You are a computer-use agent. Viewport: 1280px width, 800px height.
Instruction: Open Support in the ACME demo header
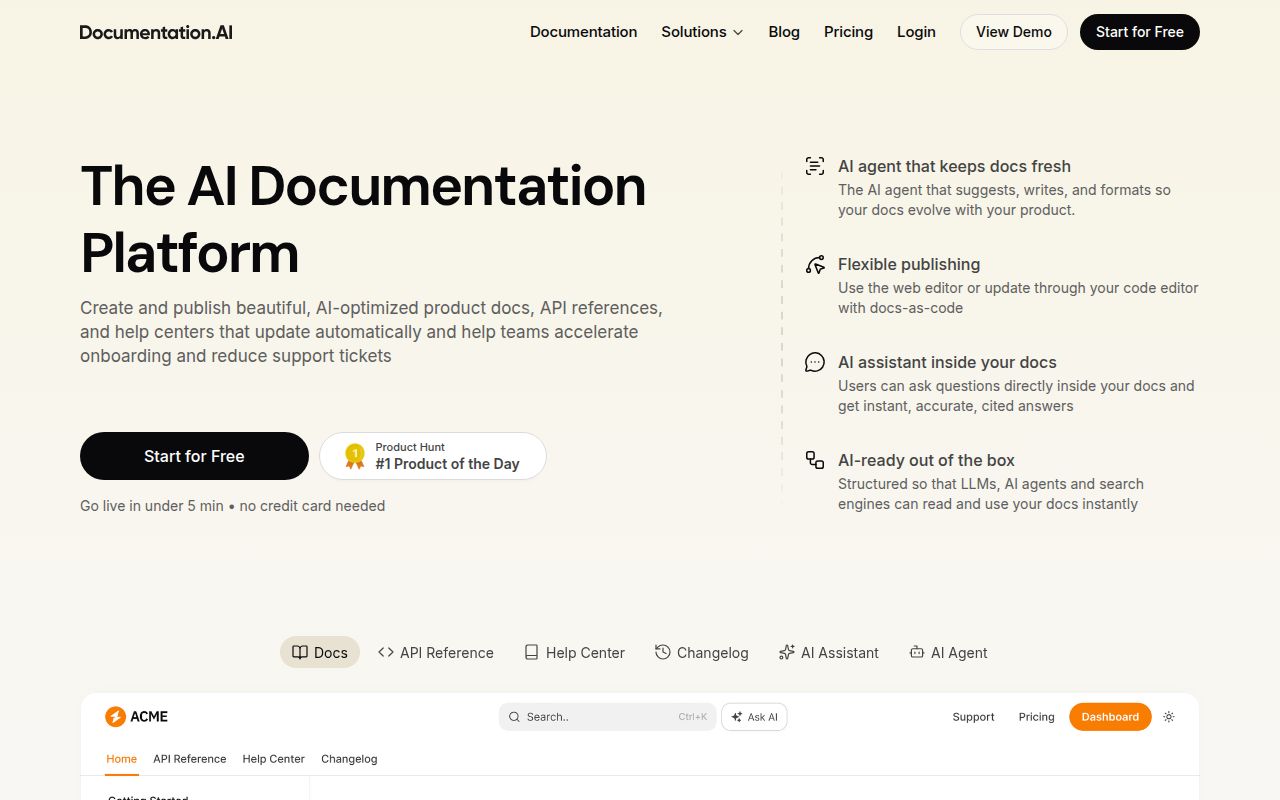973,717
